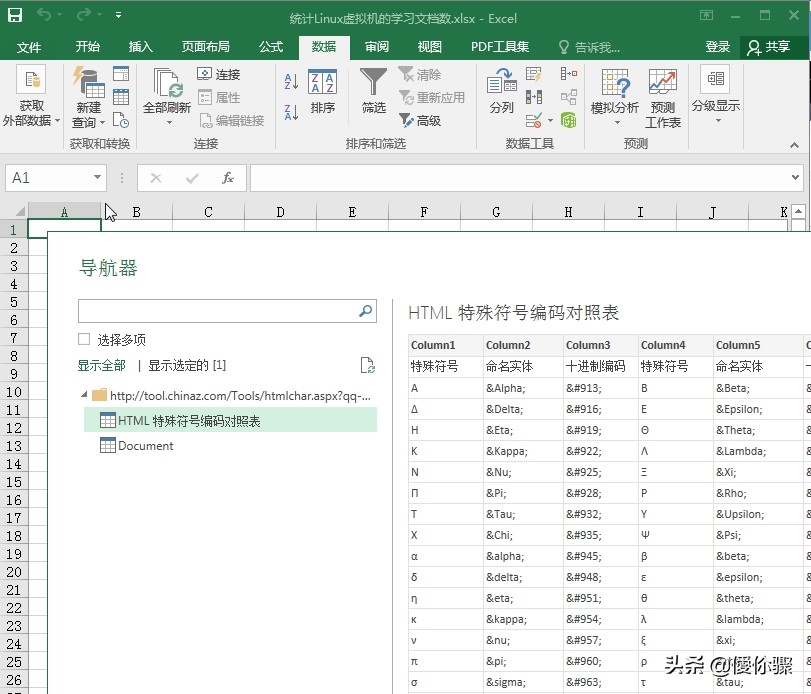The height and width of the screenshot is (694, 811).
Task: Select the Document item in the tree
Action: [145, 446]
